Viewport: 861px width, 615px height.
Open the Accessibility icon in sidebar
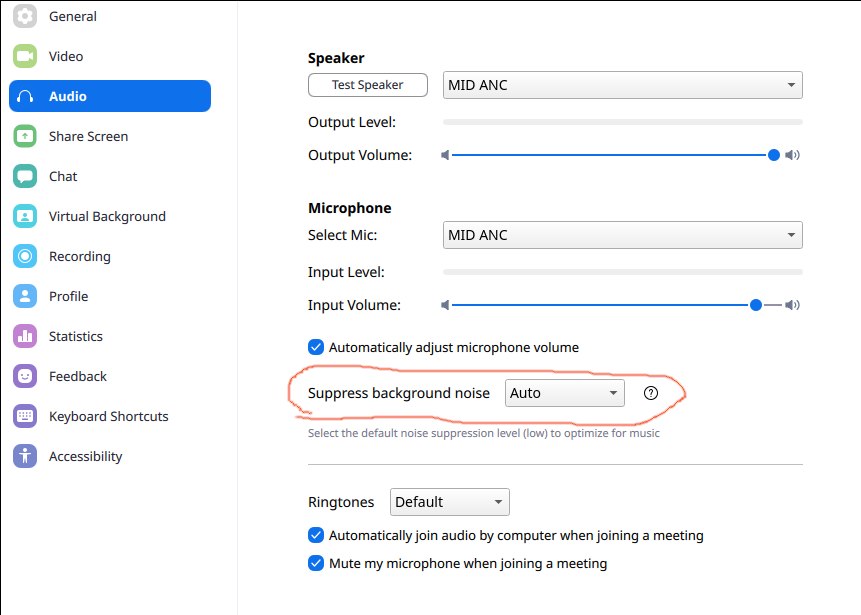coord(25,456)
